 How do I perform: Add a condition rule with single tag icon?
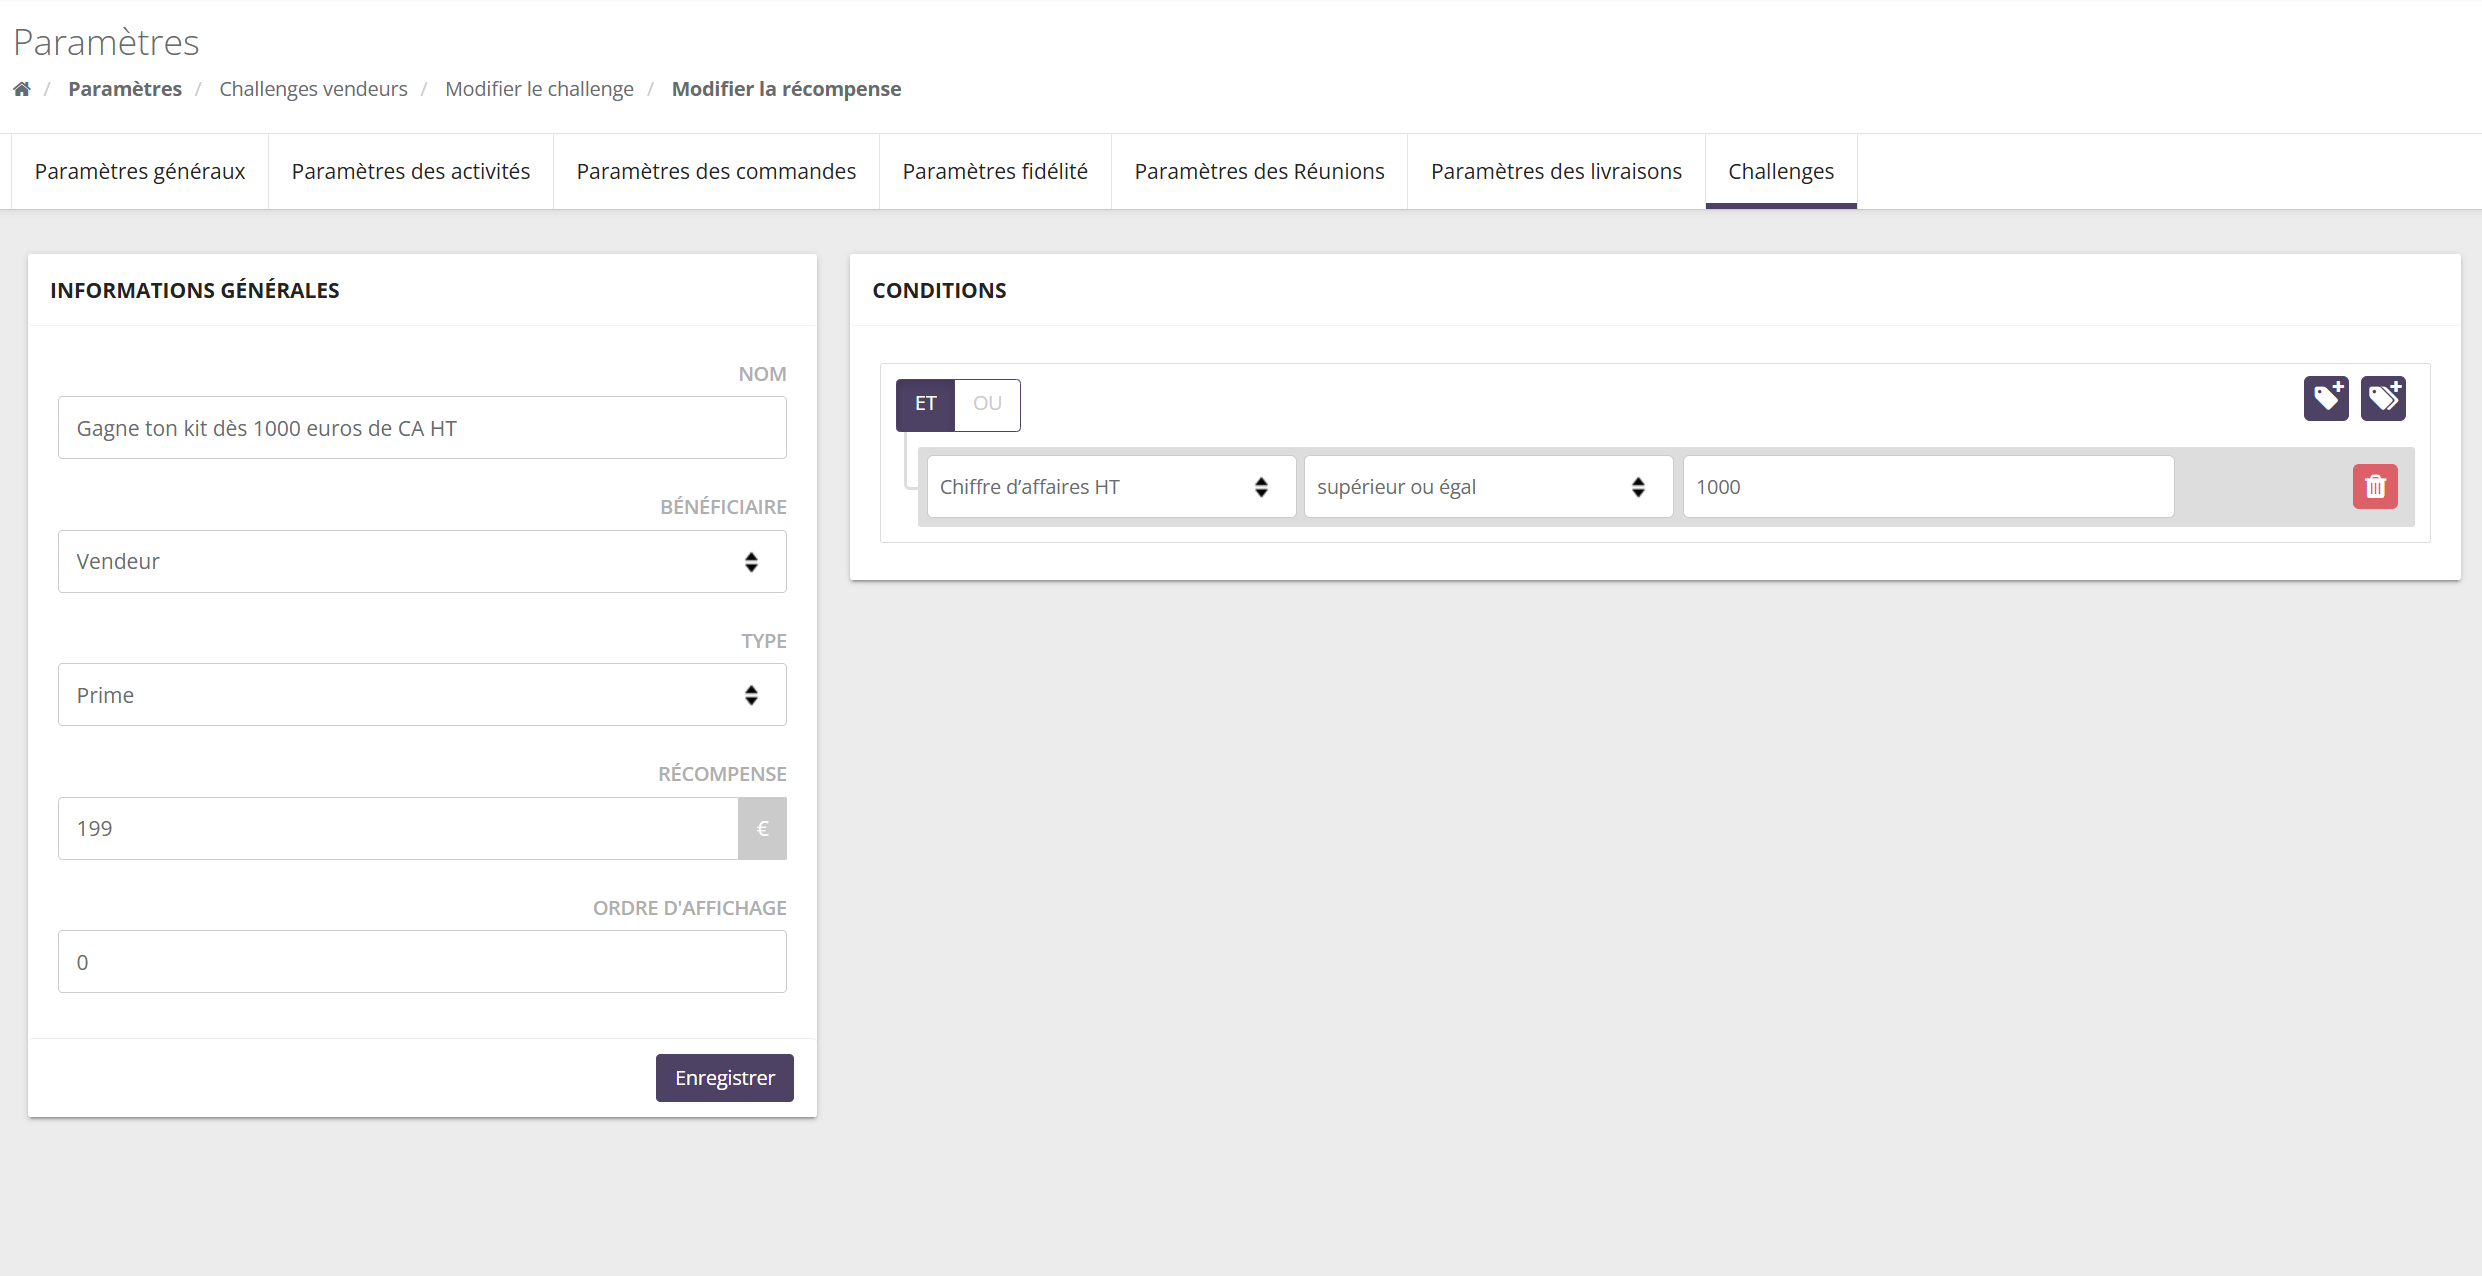[x=2326, y=399]
